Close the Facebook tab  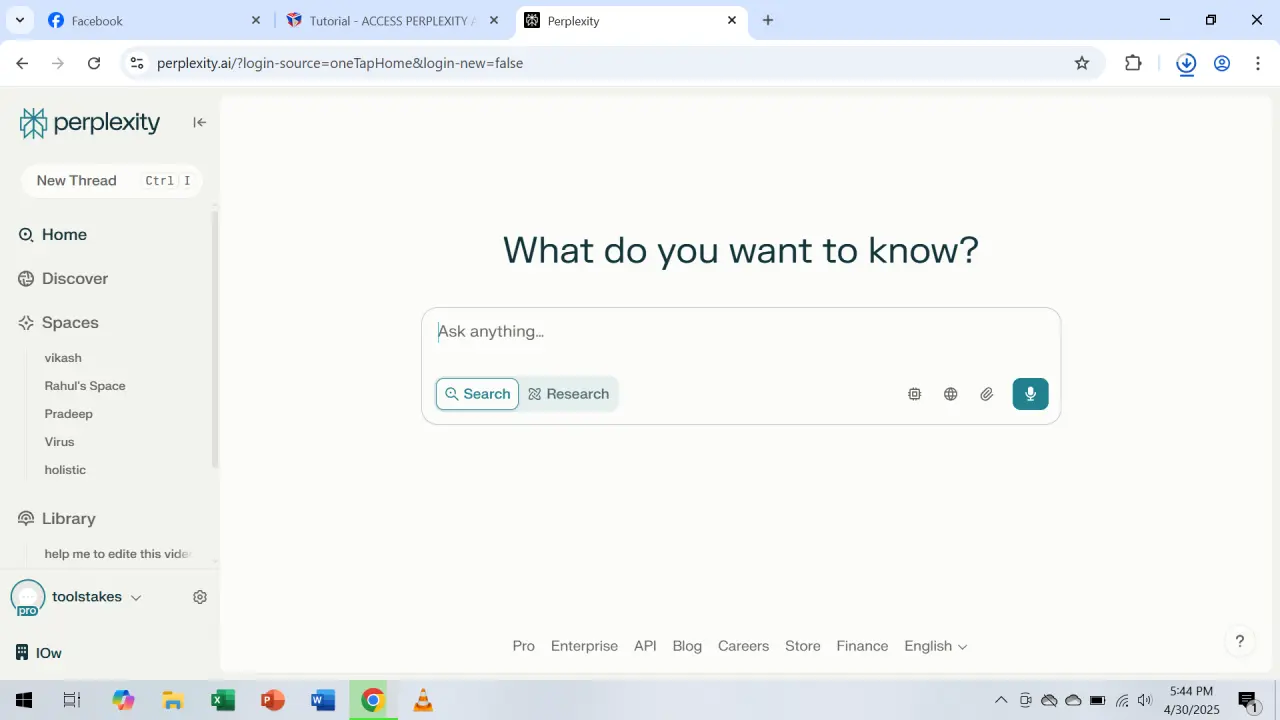(255, 20)
